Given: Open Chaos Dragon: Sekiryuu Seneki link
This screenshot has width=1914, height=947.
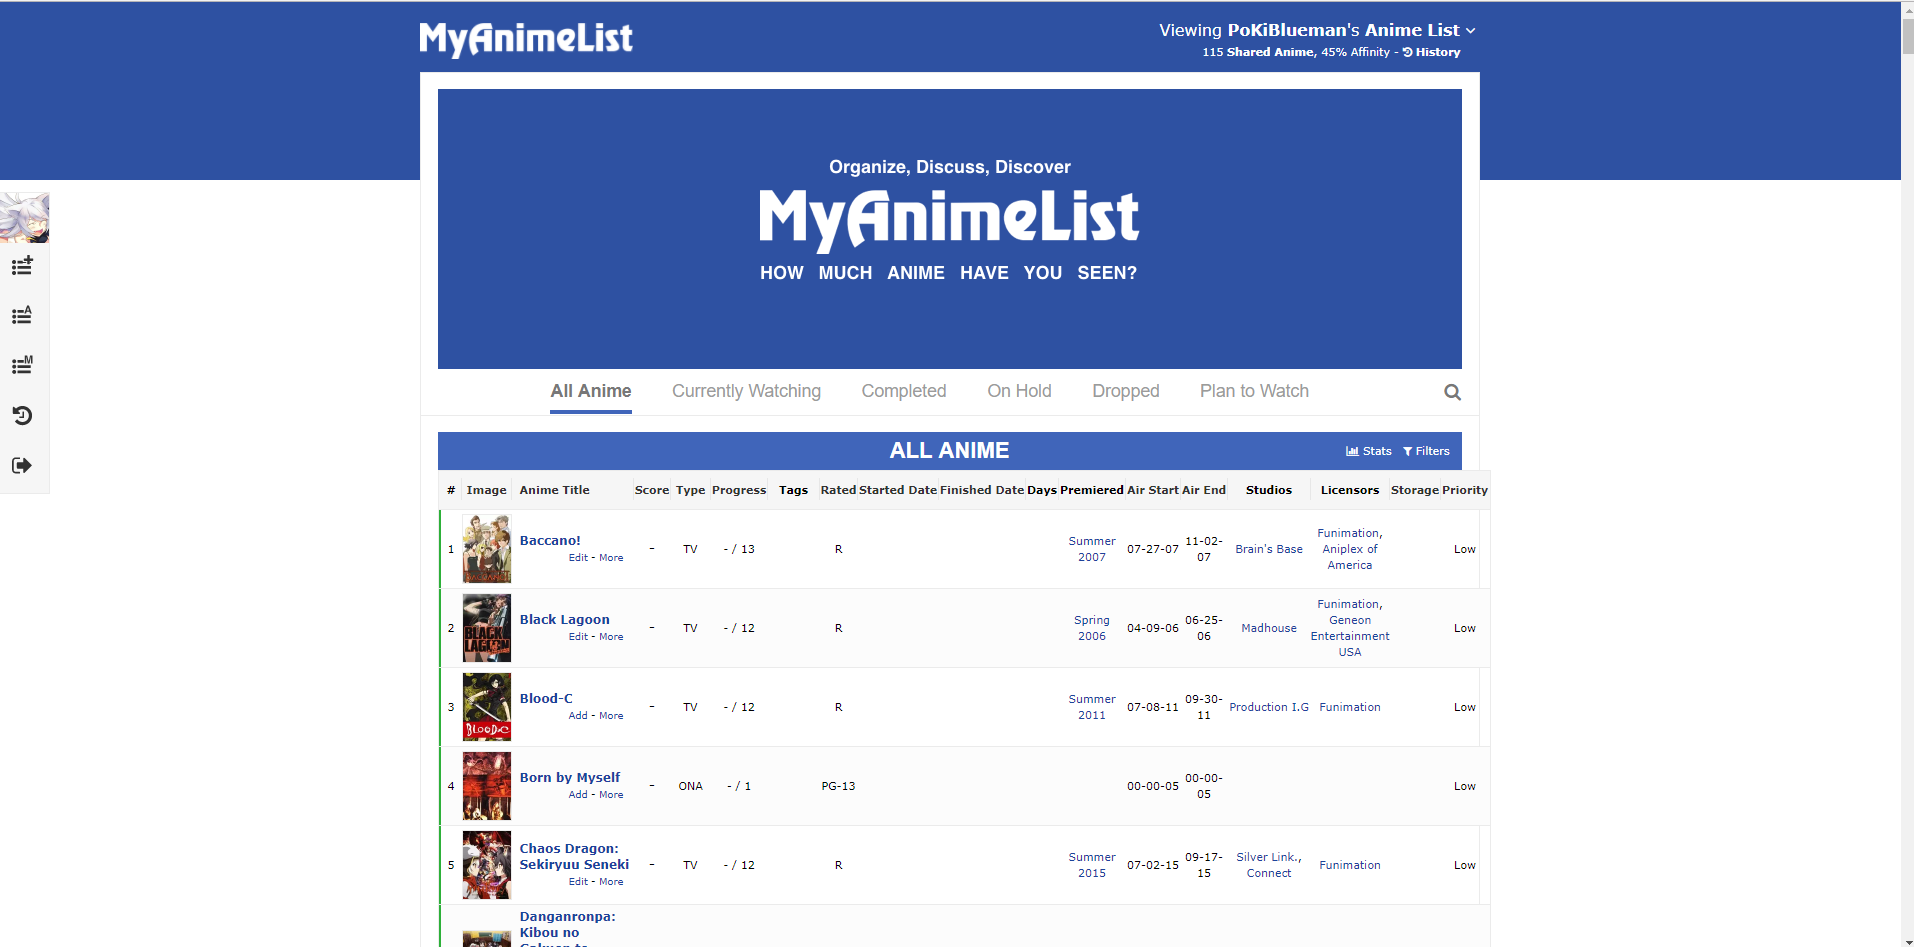Looking at the screenshot, I should tap(574, 857).
